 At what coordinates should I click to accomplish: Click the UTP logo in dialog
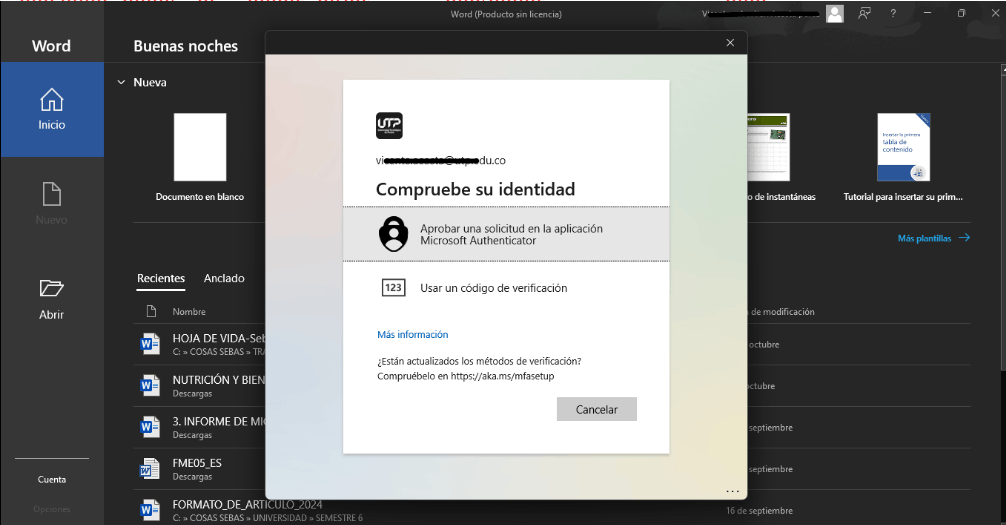coord(389,126)
